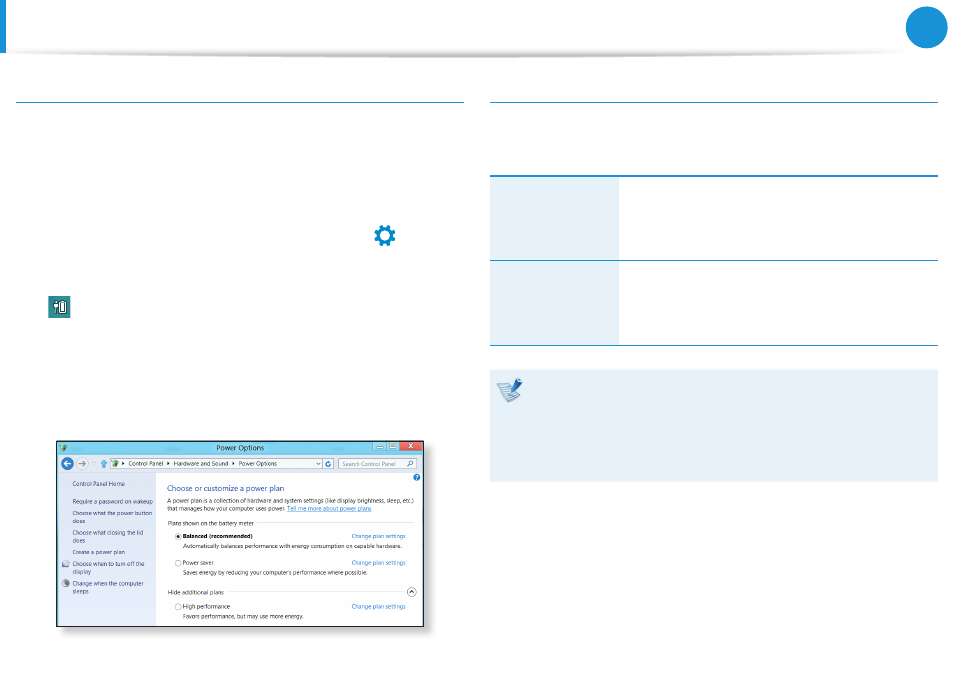954x677 pixels.
Task: Click the teal battery power icon
Action: click(60, 306)
